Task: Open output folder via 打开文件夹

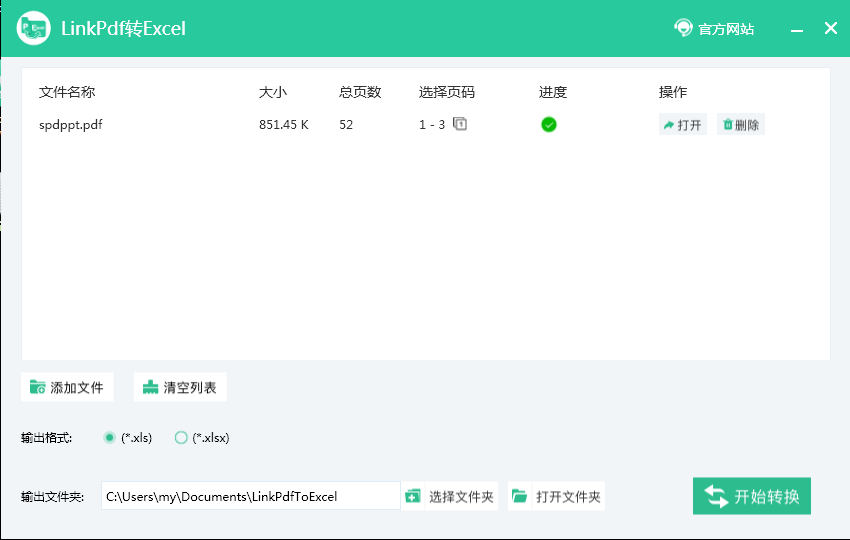Action: click(x=556, y=496)
